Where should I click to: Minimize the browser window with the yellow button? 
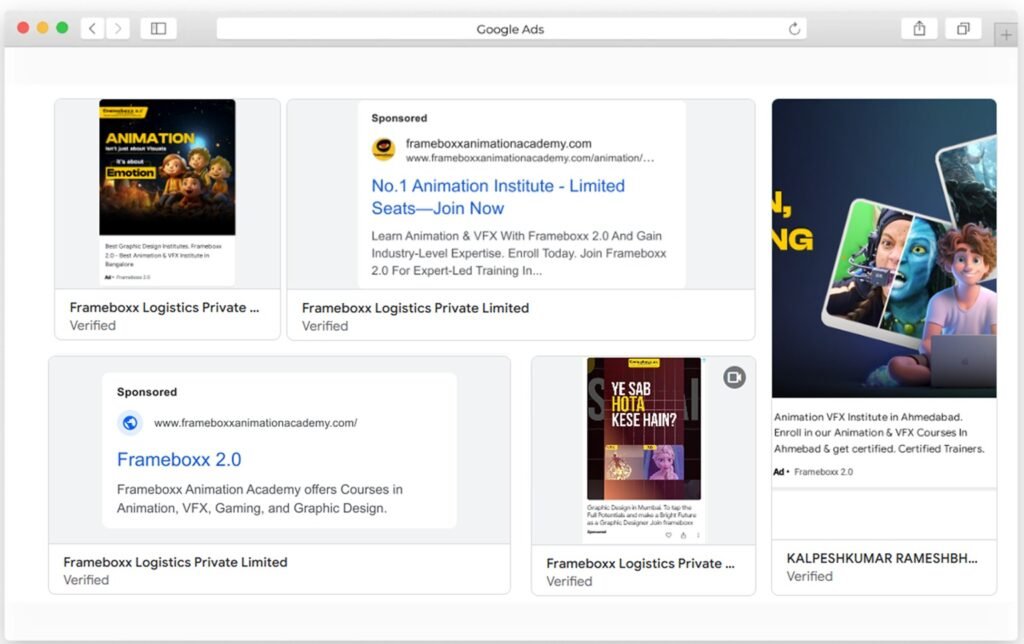[42, 27]
